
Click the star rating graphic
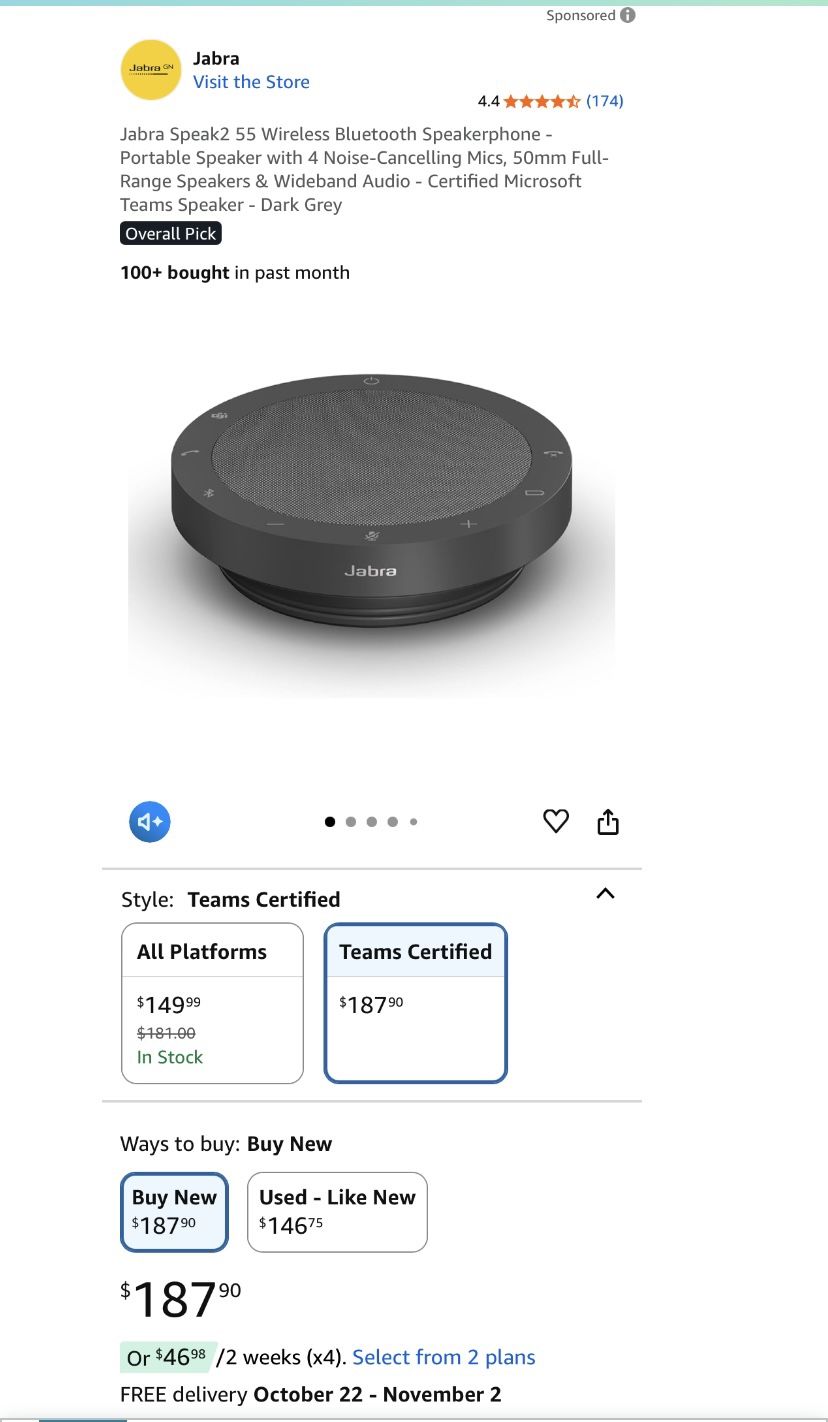tap(542, 101)
